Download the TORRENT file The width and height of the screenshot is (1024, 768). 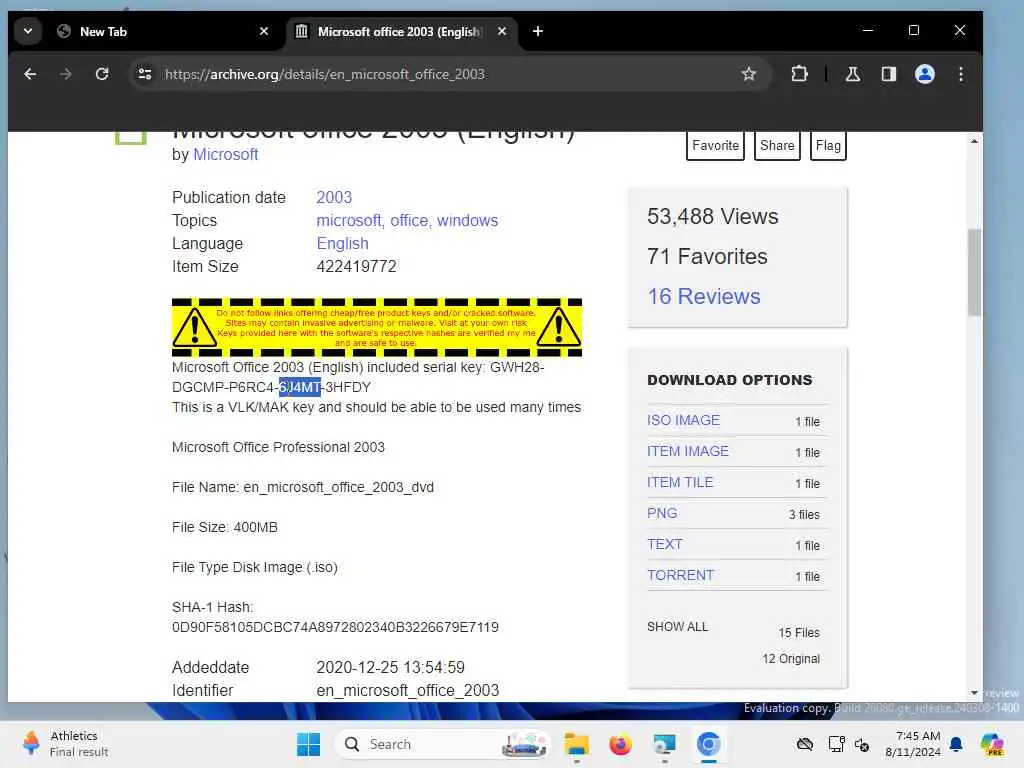coord(680,575)
